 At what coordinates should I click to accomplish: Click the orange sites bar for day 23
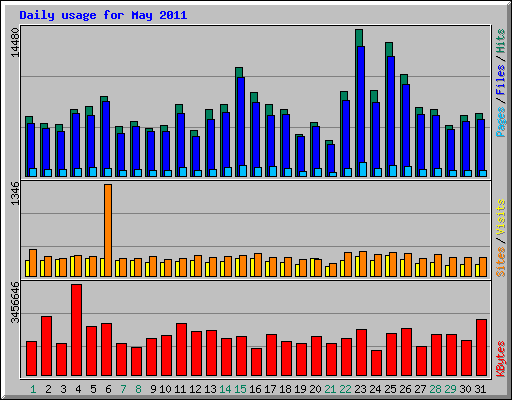pyautogui.click(x=363, y=264)
